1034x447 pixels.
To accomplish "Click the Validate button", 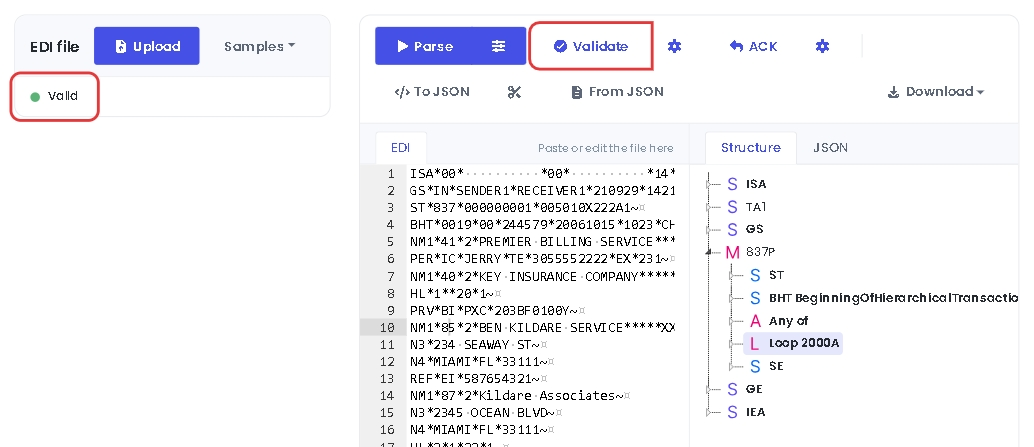I will 591,46.
